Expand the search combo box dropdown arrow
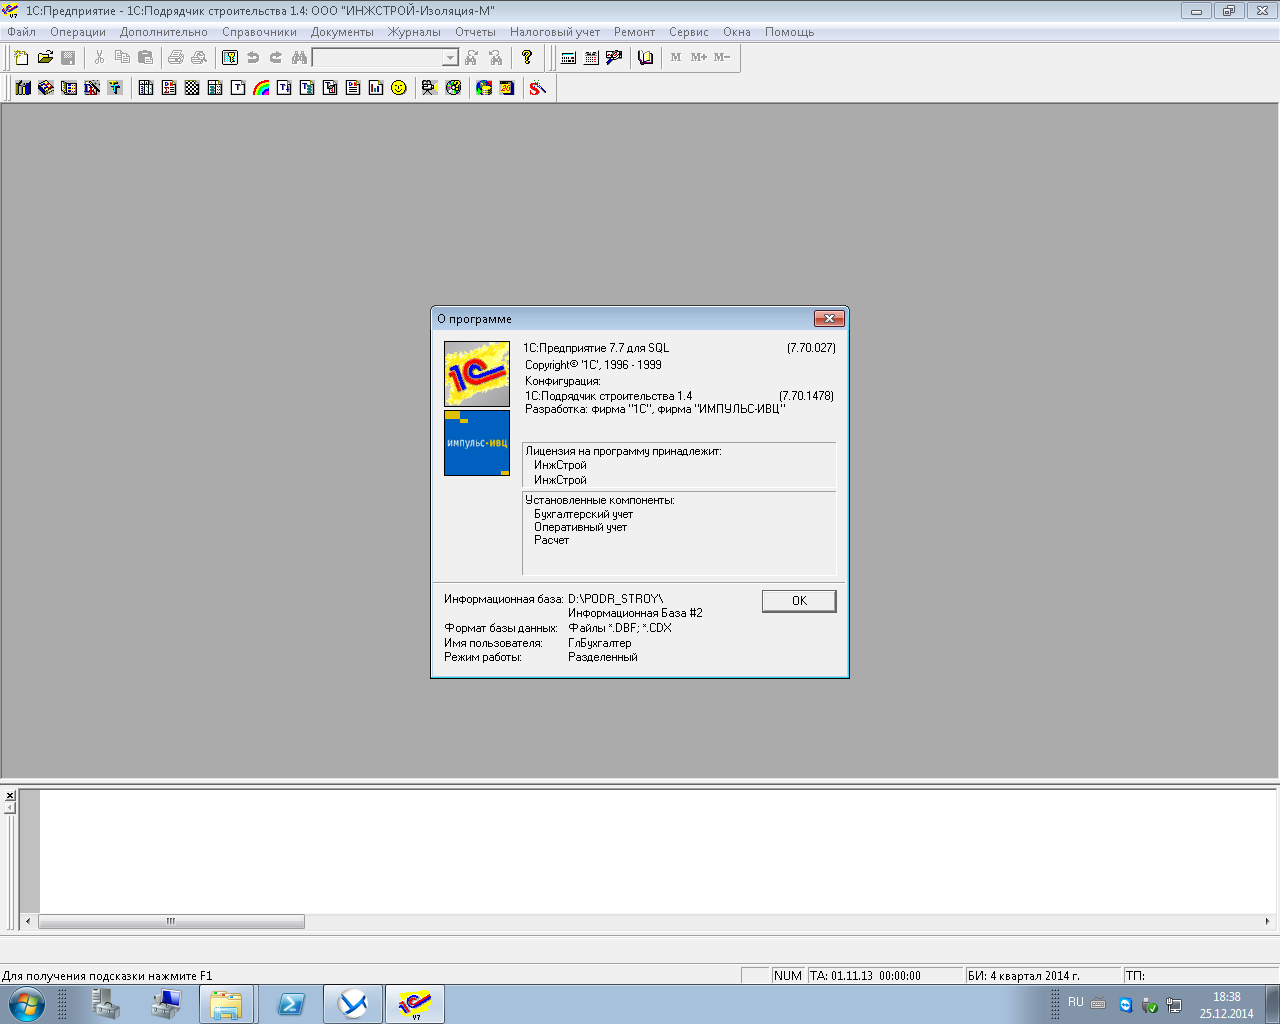 (x=450, y=58)
